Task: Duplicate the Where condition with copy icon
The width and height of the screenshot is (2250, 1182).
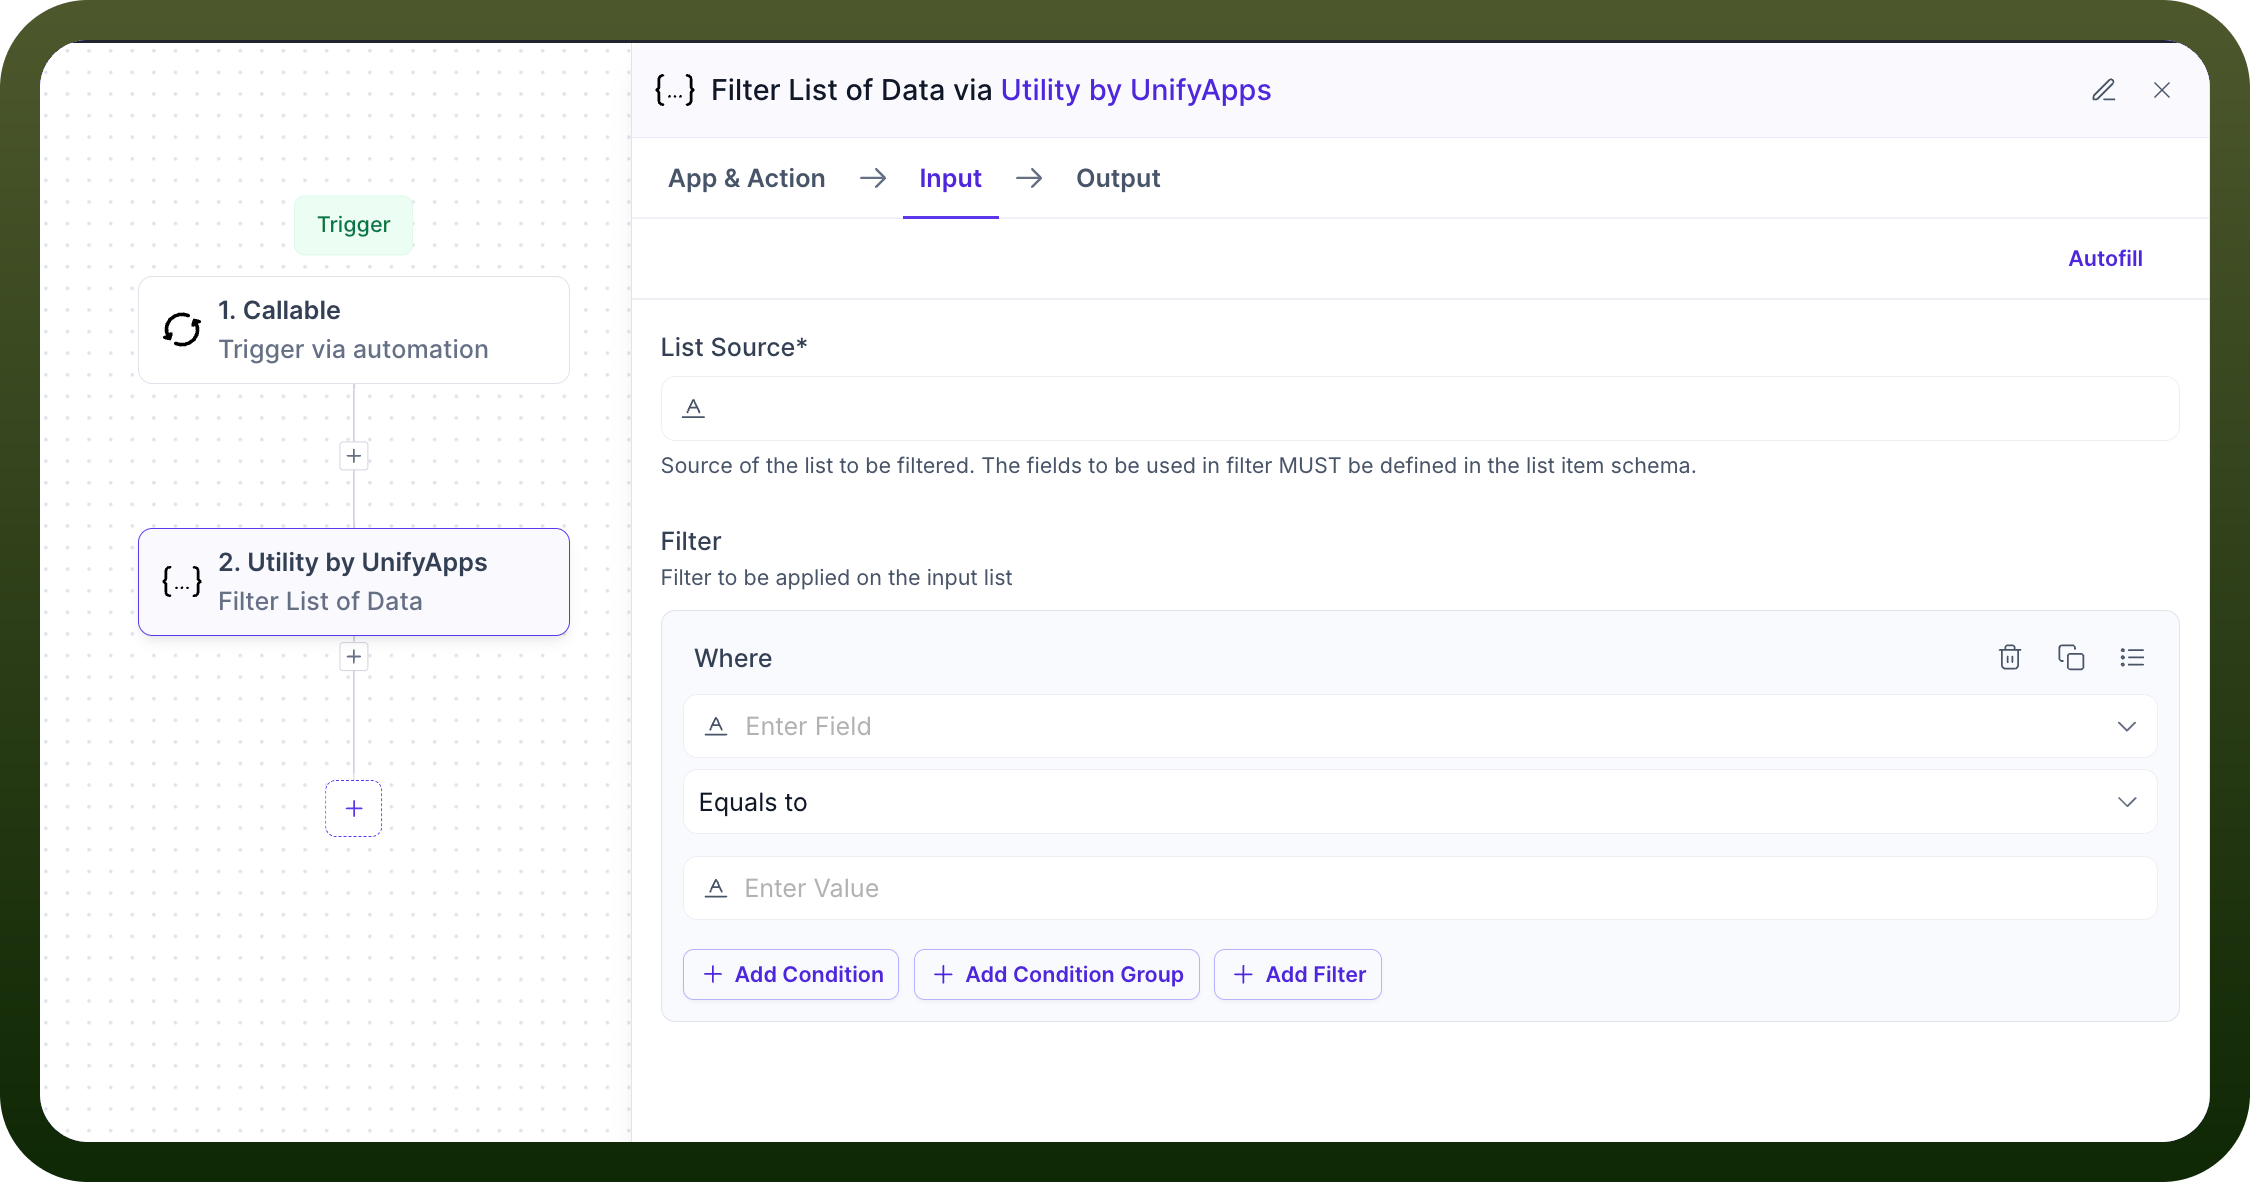Action: click(x=2071, y=657)
